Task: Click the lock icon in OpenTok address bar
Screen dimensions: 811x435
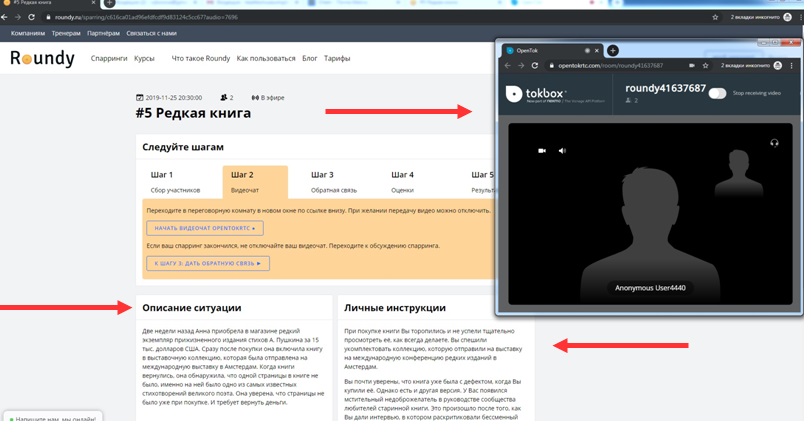Action: 552,66
